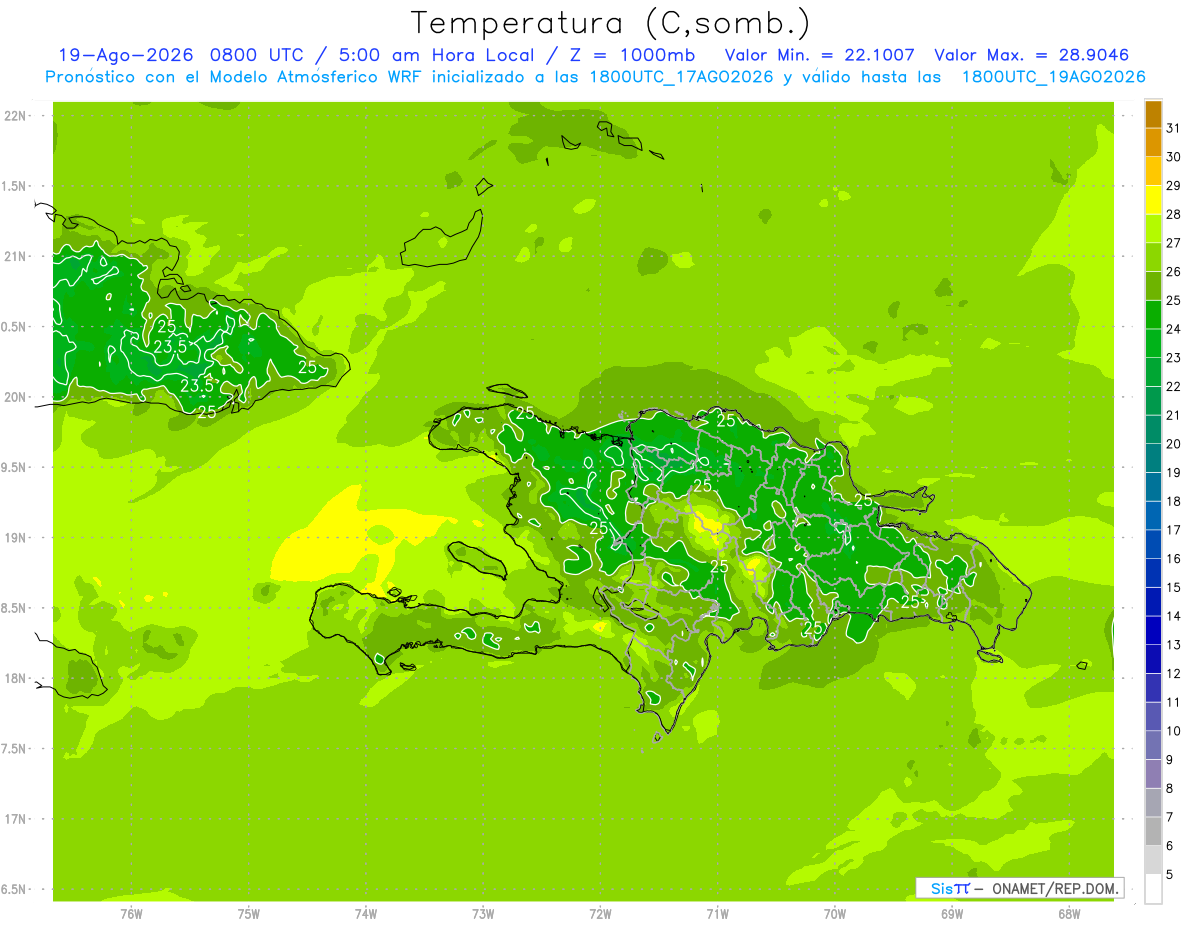The image size is (1200, 927).
Task: Click the yellow legend band between 28 and 29
Action: point(1153,199)
